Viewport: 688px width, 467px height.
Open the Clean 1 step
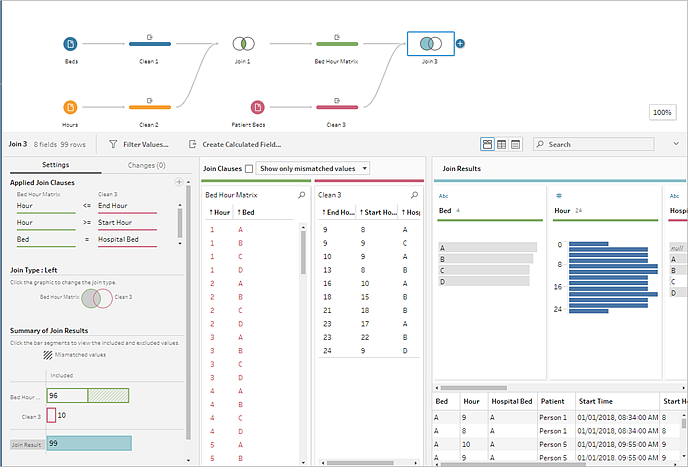(x=150, y=43)
